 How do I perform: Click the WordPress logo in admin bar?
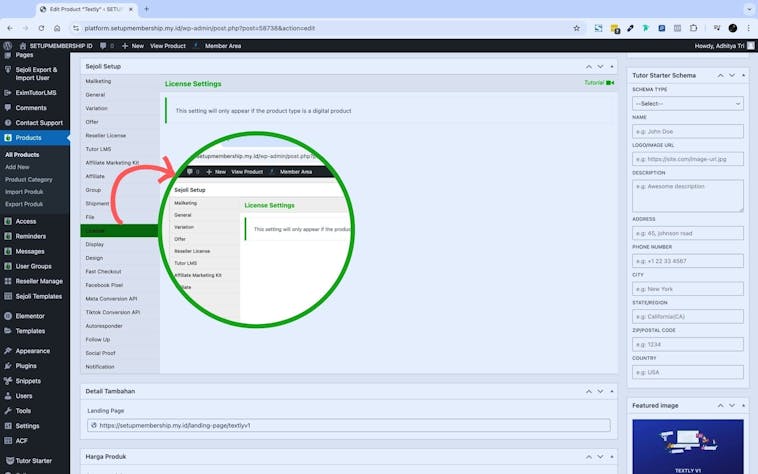click(8, 46)
